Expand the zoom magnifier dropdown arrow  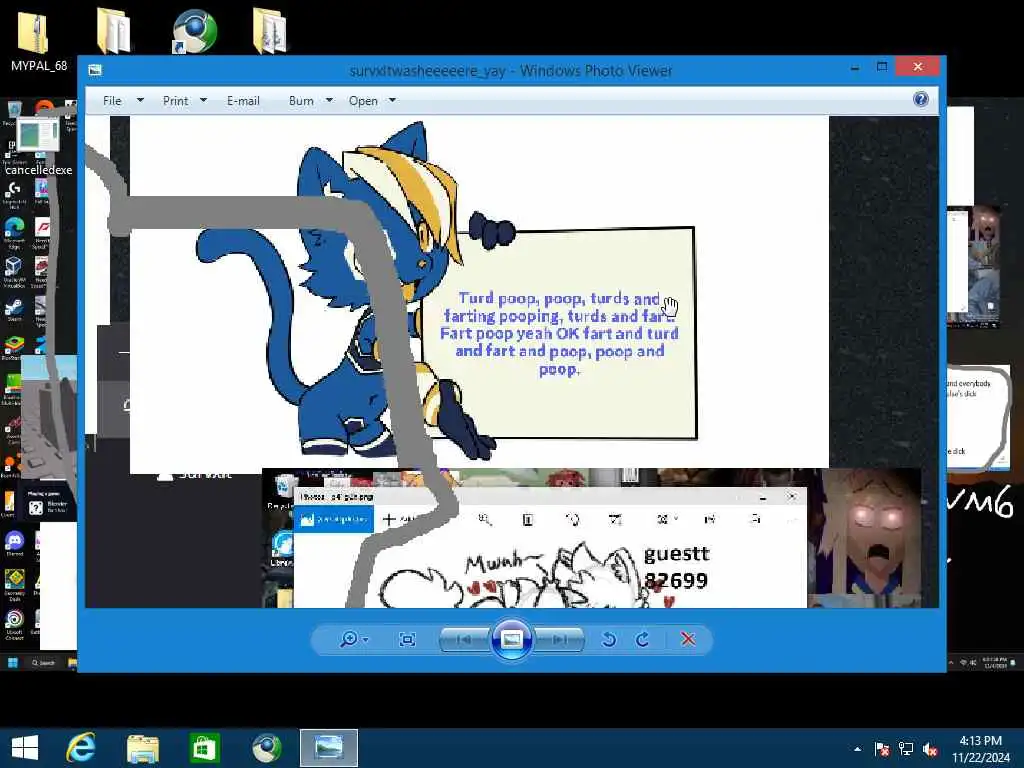click(365, 639)
